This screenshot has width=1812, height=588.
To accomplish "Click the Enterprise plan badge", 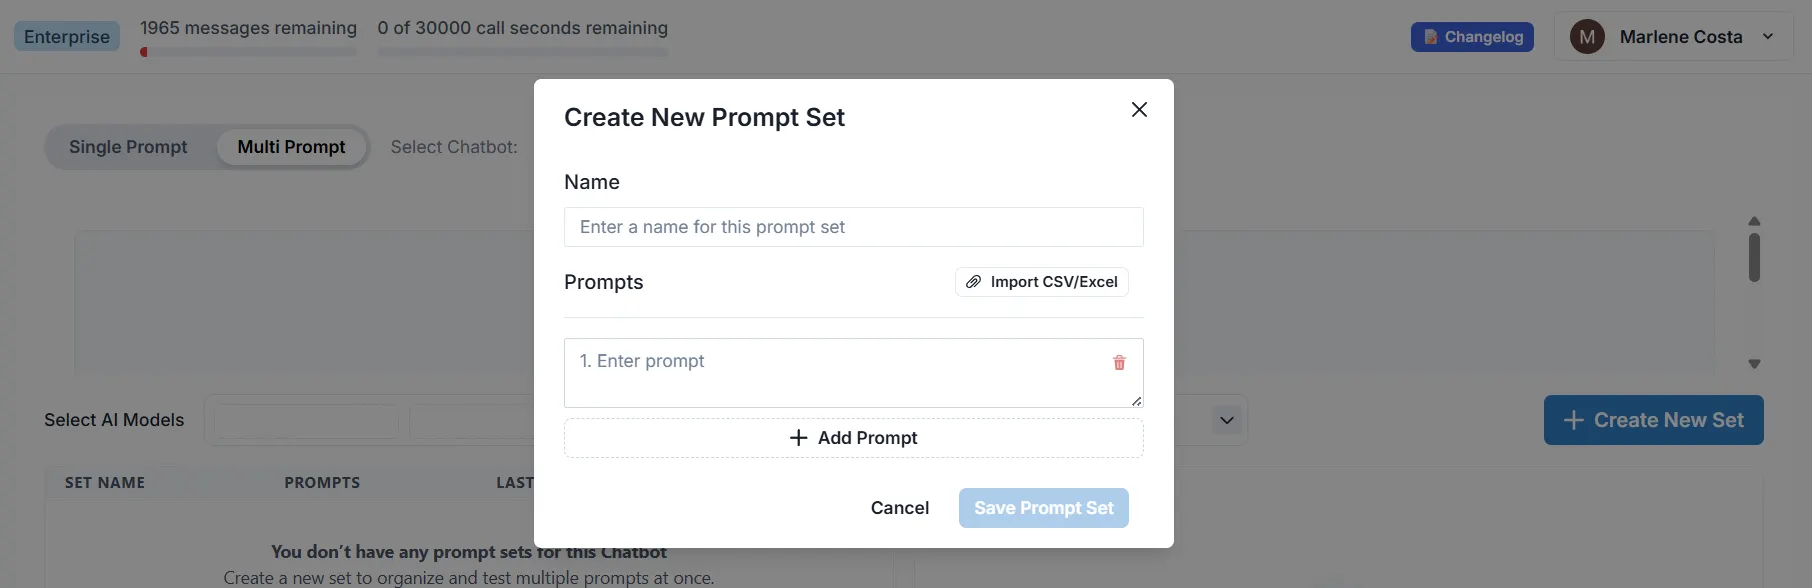I will click(67, 37).
